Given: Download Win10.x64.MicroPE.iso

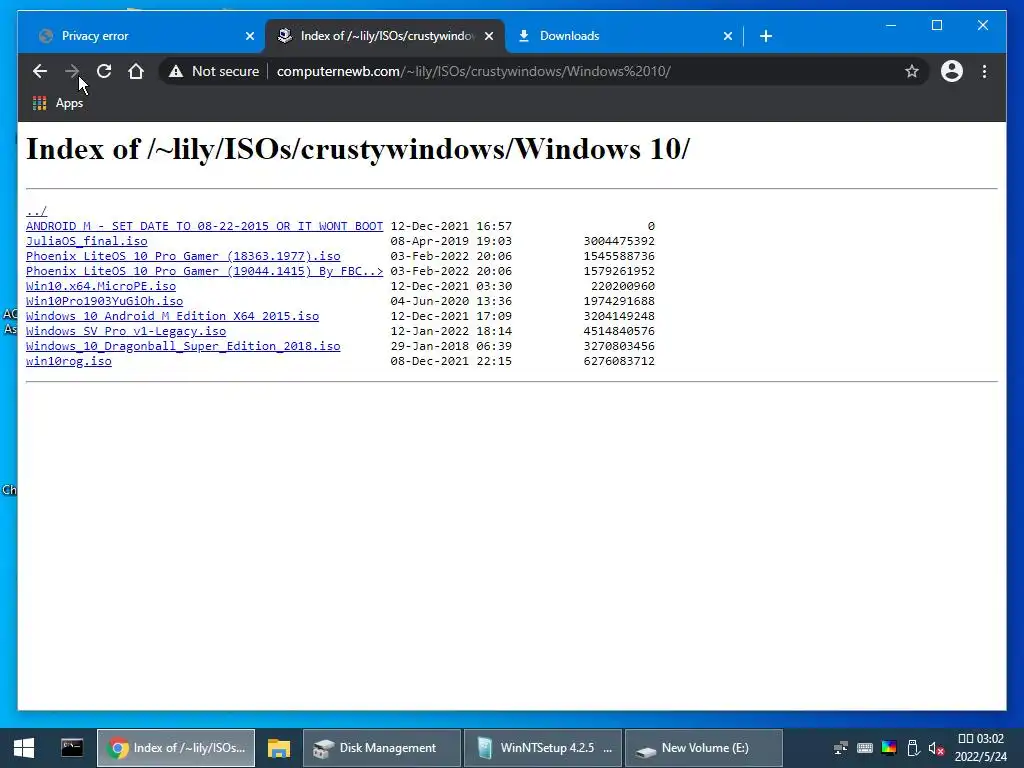Looking at the screenshot, I should (x=101, y=286).
